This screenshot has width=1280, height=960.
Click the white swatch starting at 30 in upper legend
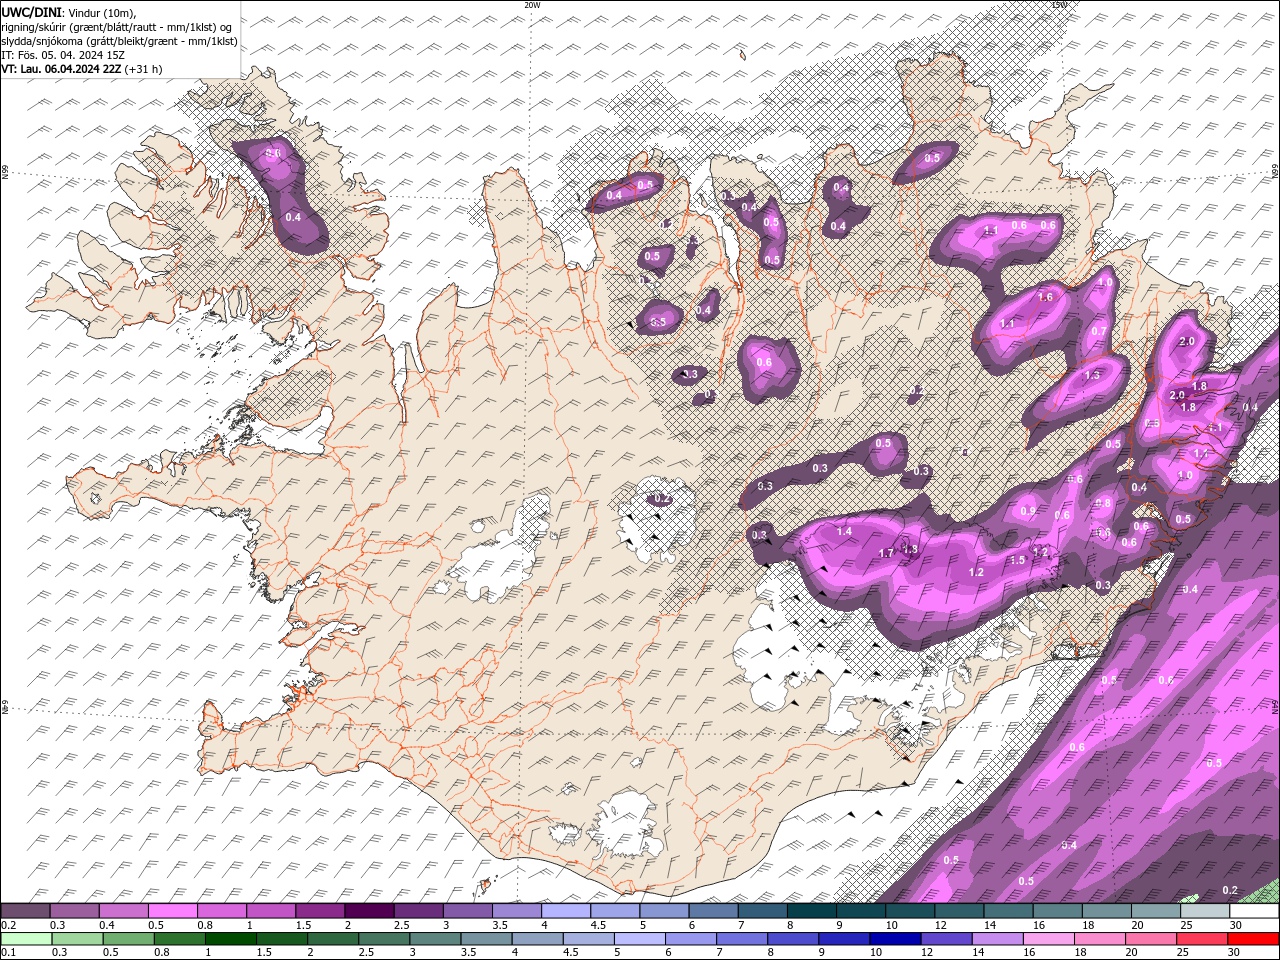point(1254,911)
